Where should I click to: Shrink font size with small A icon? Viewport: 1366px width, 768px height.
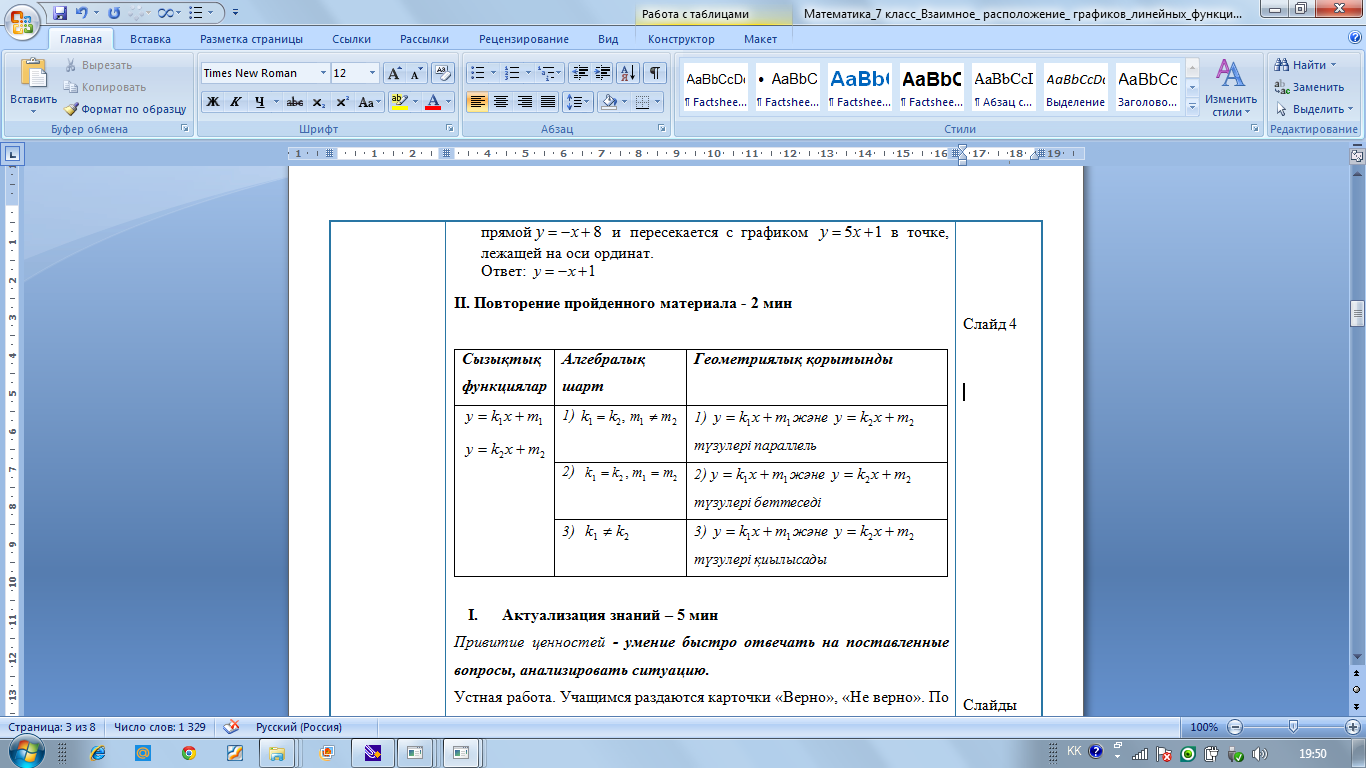click(x=417, y=73)
